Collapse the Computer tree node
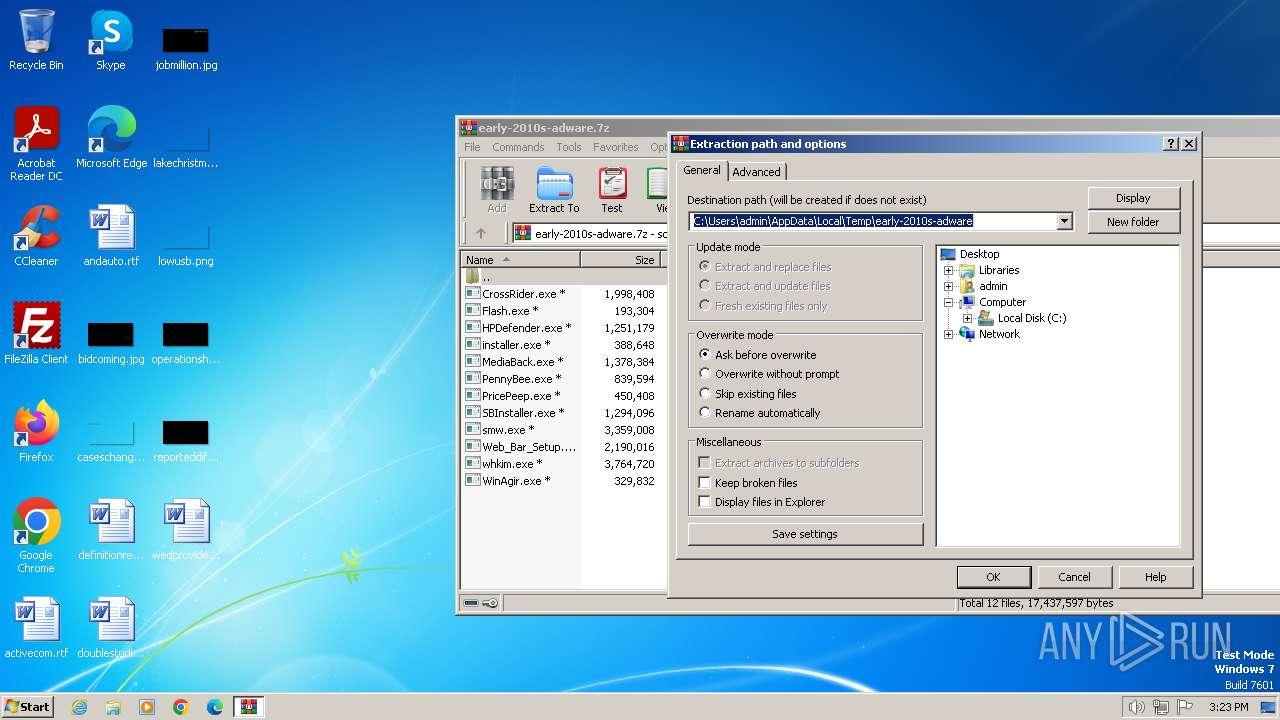 point(948,302)
